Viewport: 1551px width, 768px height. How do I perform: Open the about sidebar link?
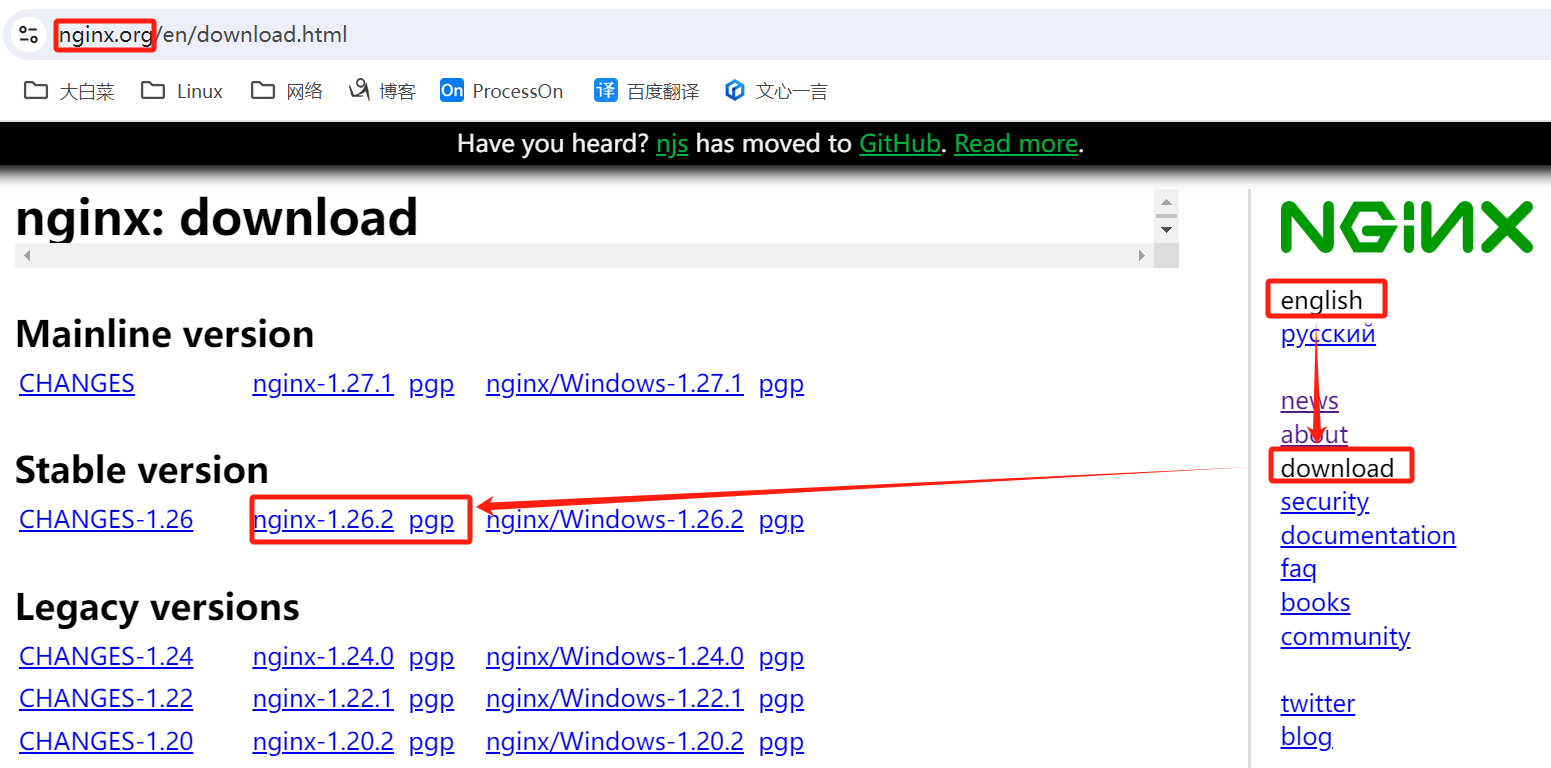point(1314,434)
